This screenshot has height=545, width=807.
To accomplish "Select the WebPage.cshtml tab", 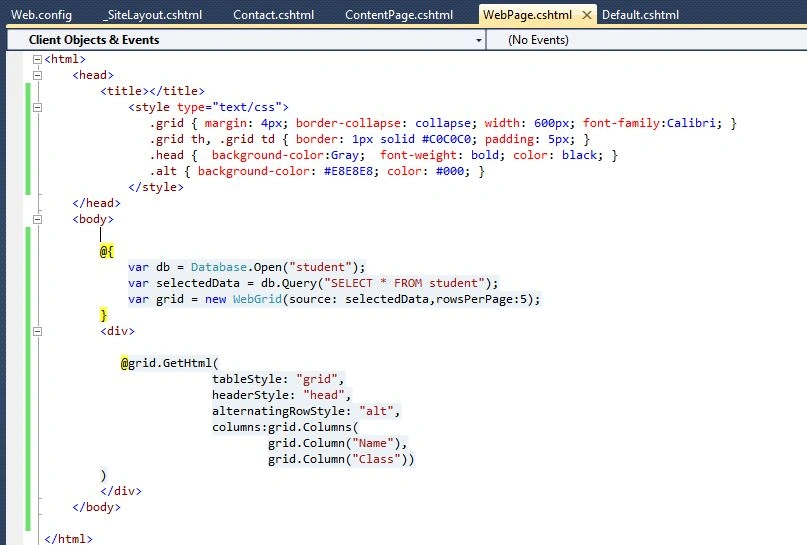I will [527, 15].
